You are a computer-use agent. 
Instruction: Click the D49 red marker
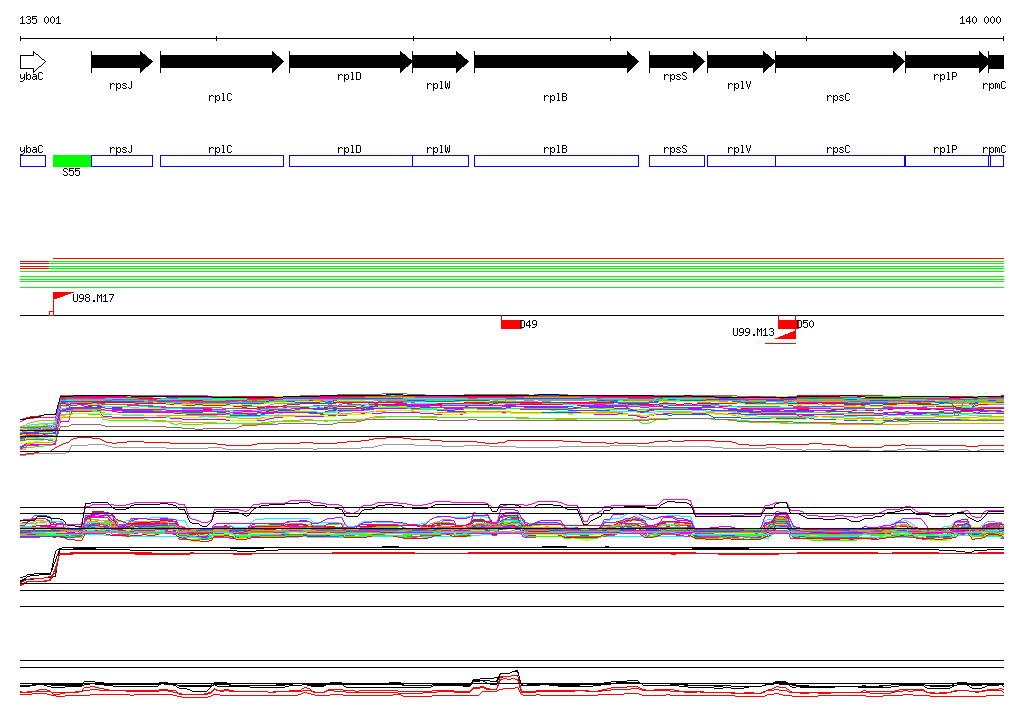[x=511, y=323]
